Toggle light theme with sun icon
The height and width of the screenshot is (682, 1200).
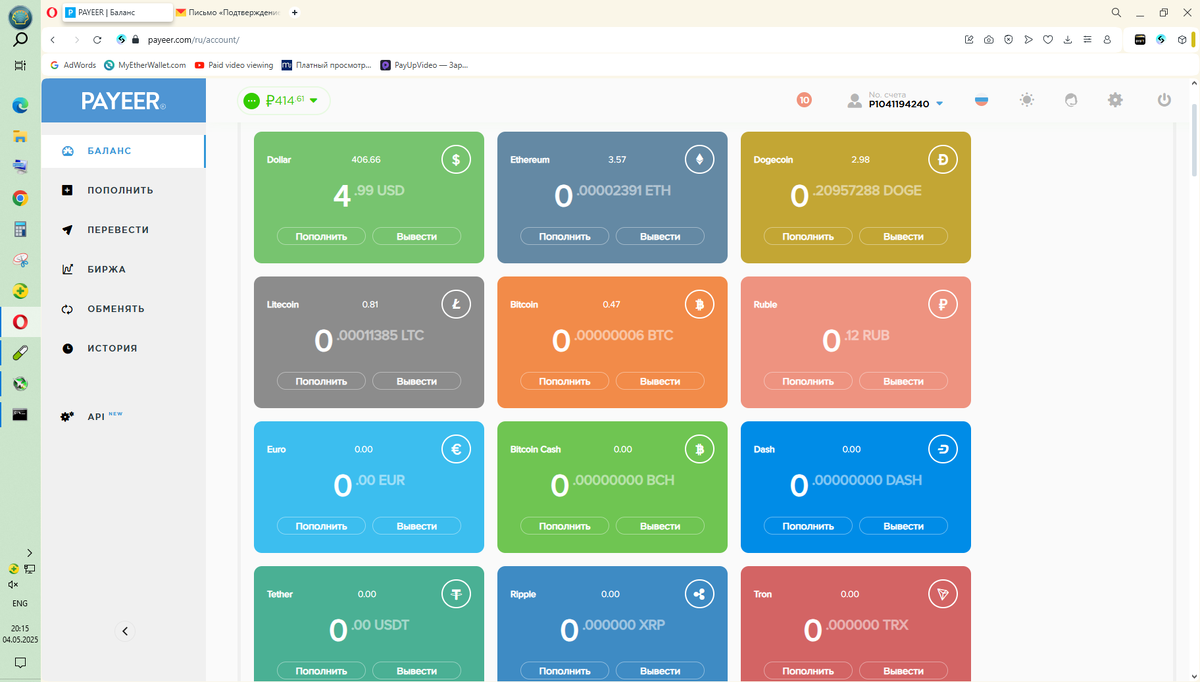[x=1027, y=100]
